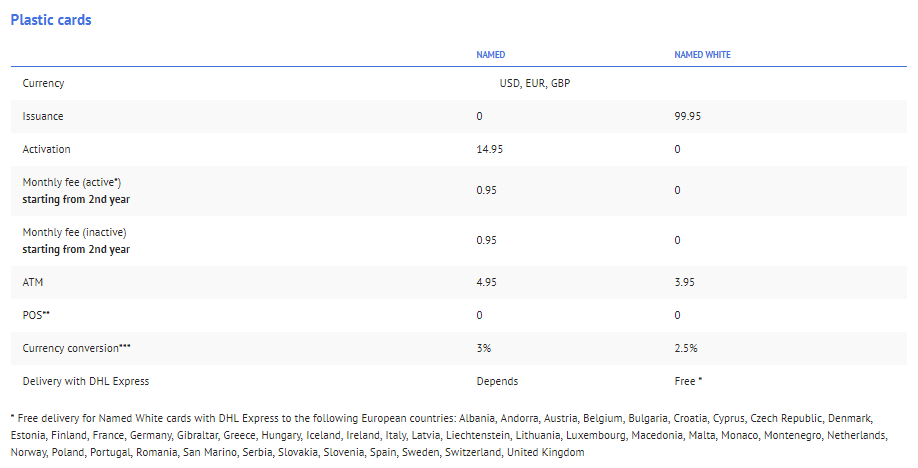Click the POS** row label
This screenshot has height=468, width=918.
(x=36, y=315)
